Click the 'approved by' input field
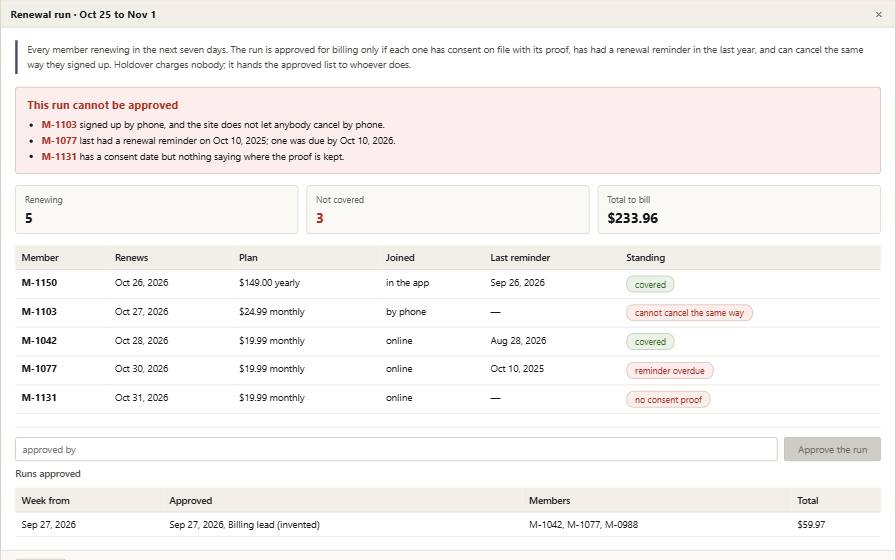Screen dimensions: 896x560 [396, 449]
